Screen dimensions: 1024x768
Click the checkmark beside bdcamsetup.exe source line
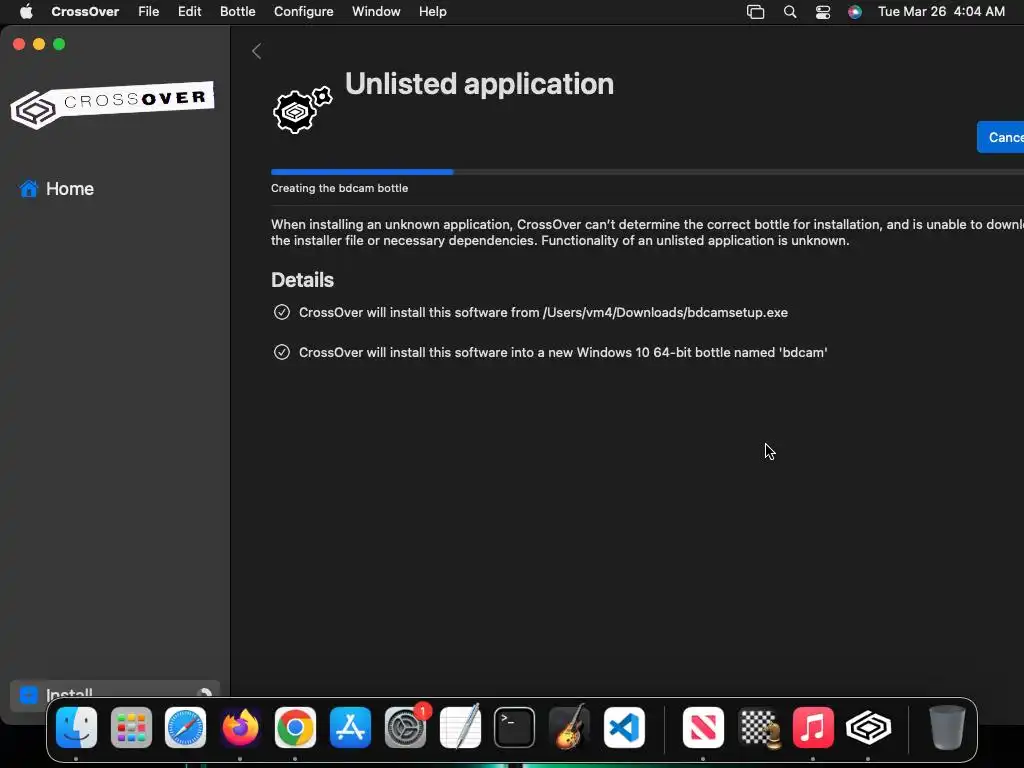(281, 312)
